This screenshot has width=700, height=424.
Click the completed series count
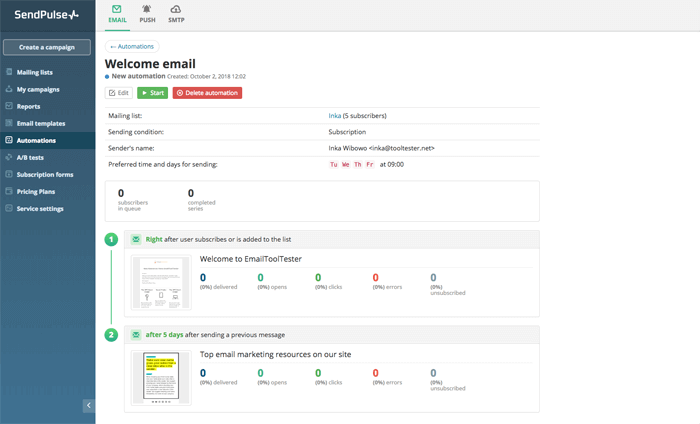tap(191, 193)
